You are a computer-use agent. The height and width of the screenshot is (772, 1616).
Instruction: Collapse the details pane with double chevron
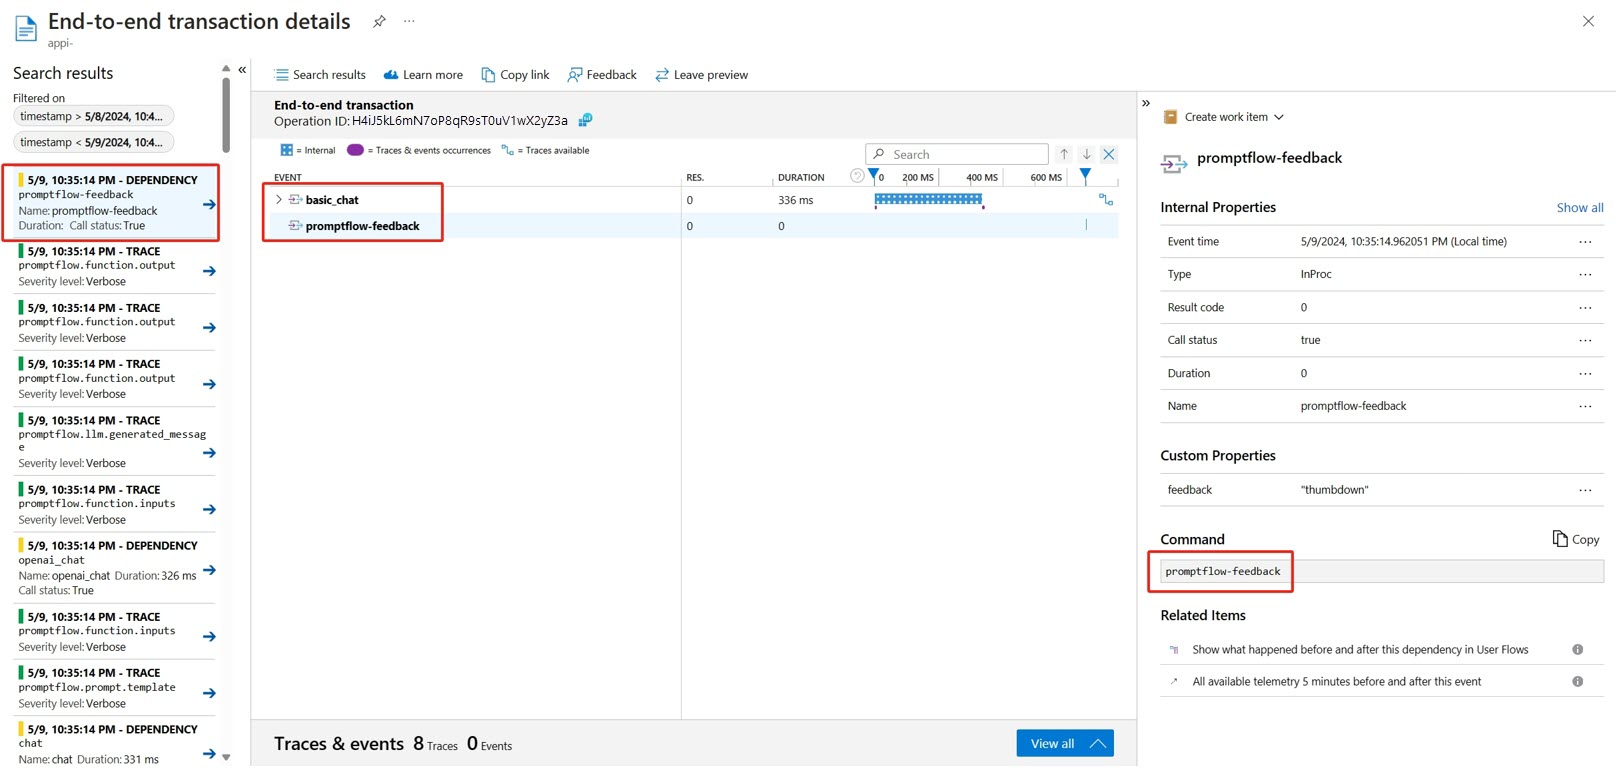(1146, 103)
